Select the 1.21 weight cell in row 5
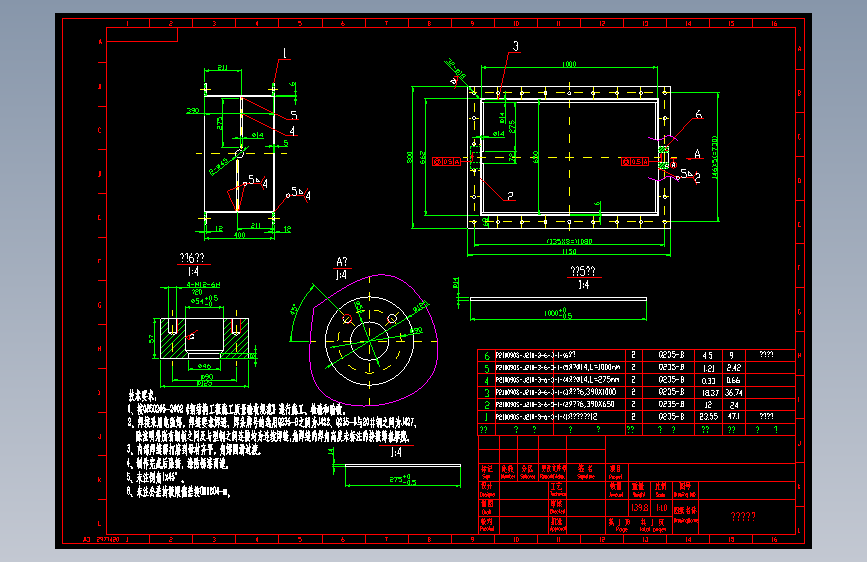This screenshot has height=562, width=867. point(709,368)
